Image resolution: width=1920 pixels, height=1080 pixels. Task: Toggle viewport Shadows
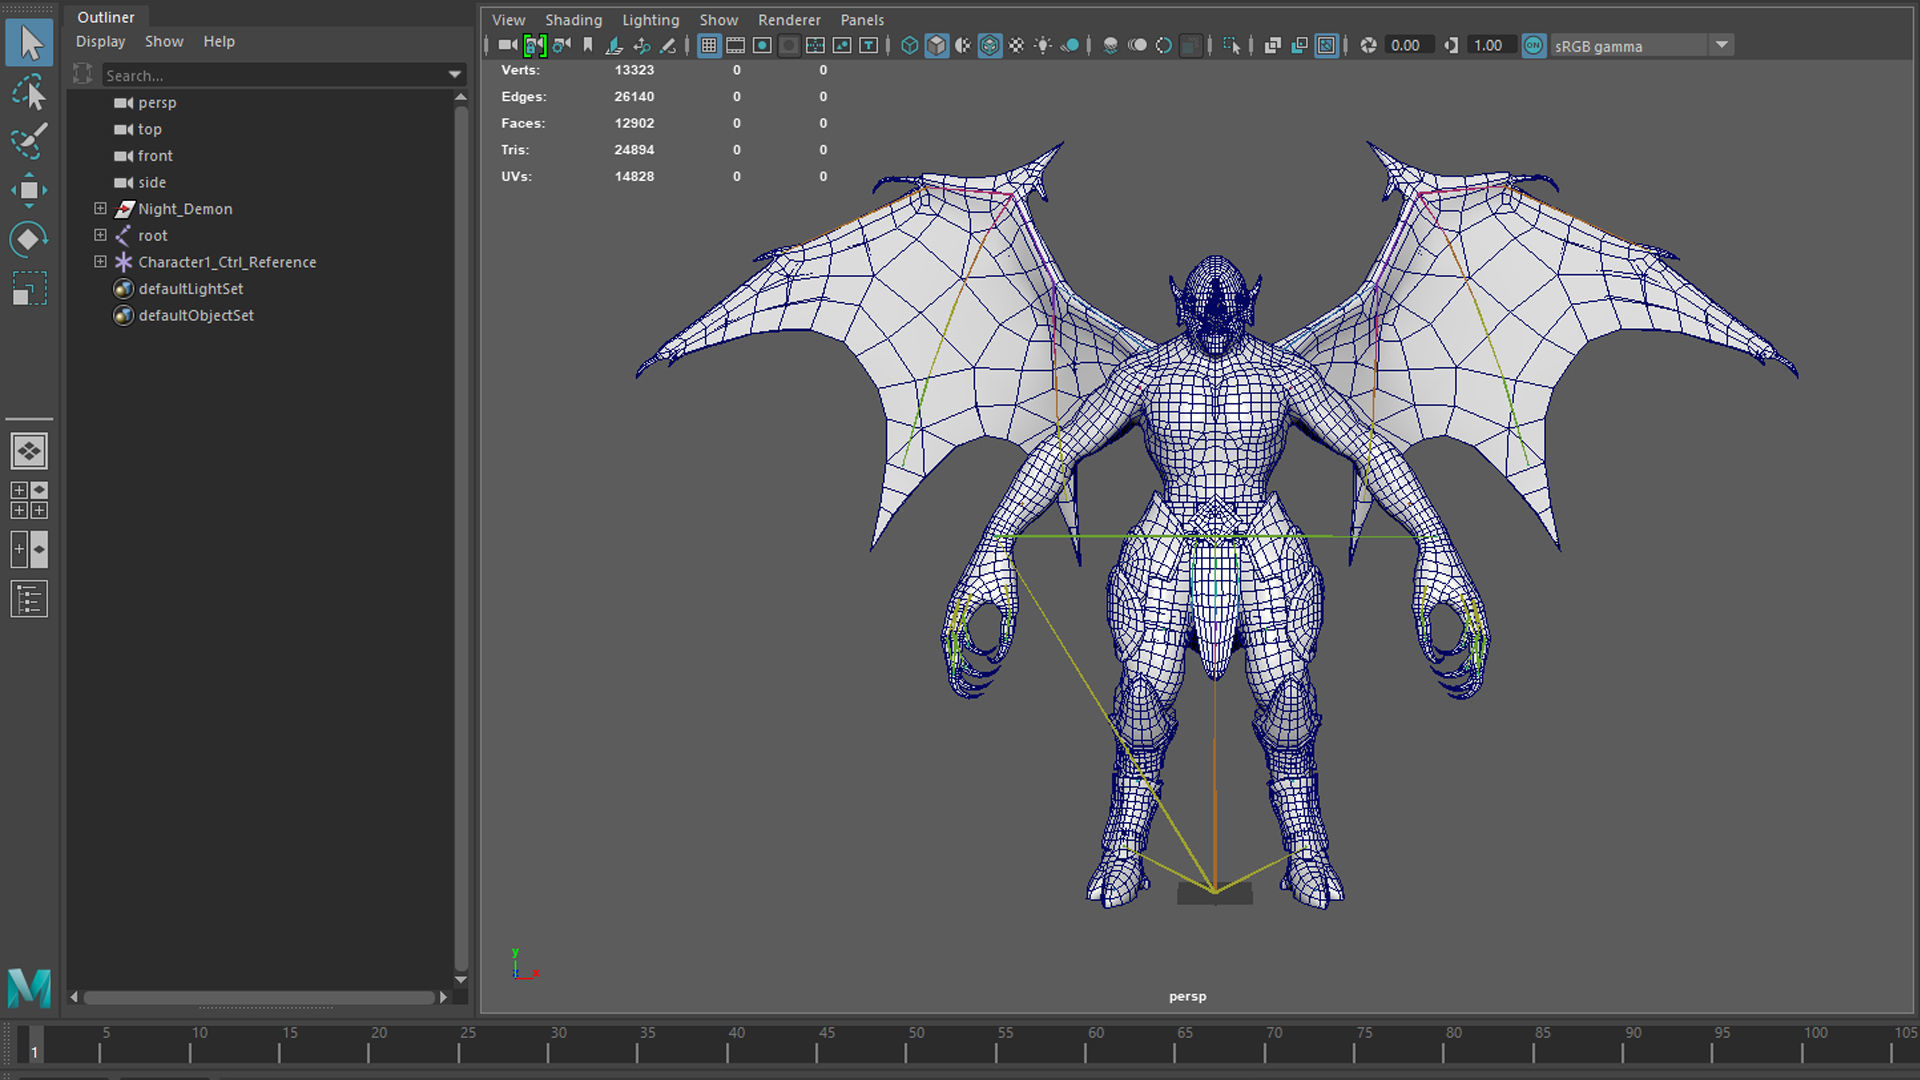click(1070, 45)
